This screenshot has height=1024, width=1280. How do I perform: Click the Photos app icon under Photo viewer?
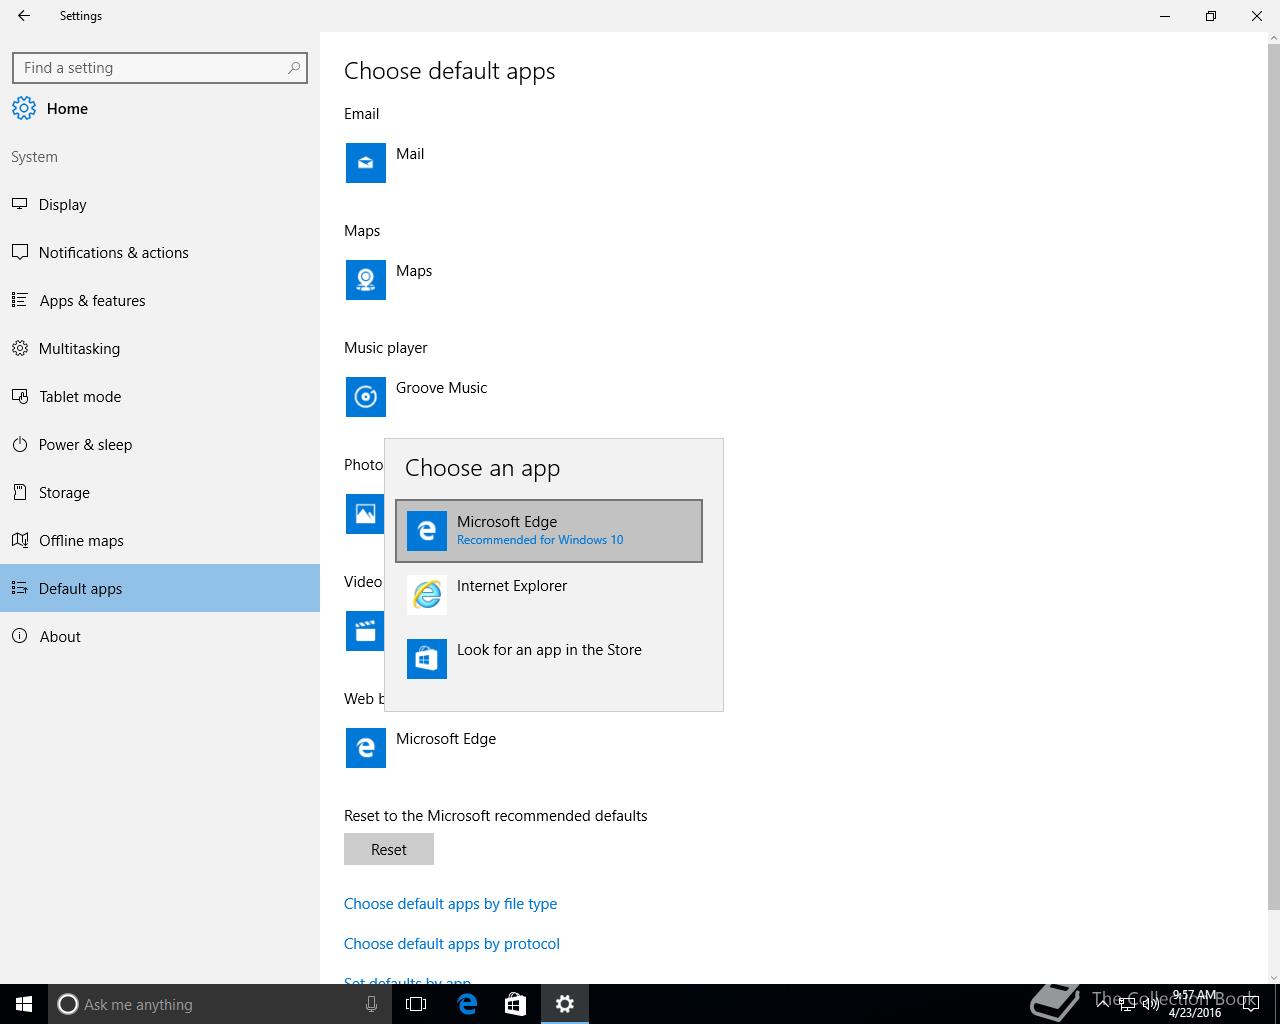click(x=365, y=514)
